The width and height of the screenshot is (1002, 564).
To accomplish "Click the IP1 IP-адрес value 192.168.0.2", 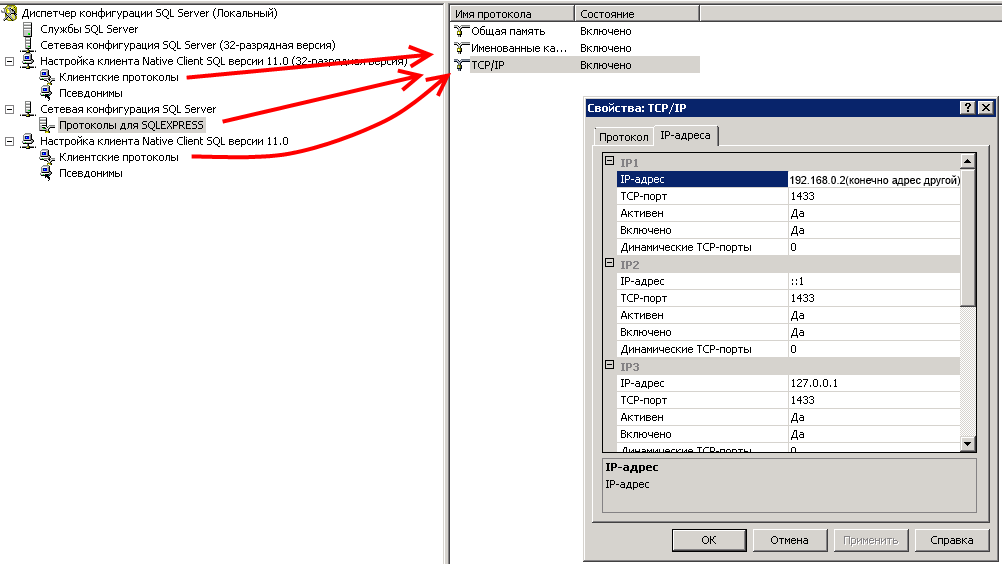I will [x=874, y=180].
